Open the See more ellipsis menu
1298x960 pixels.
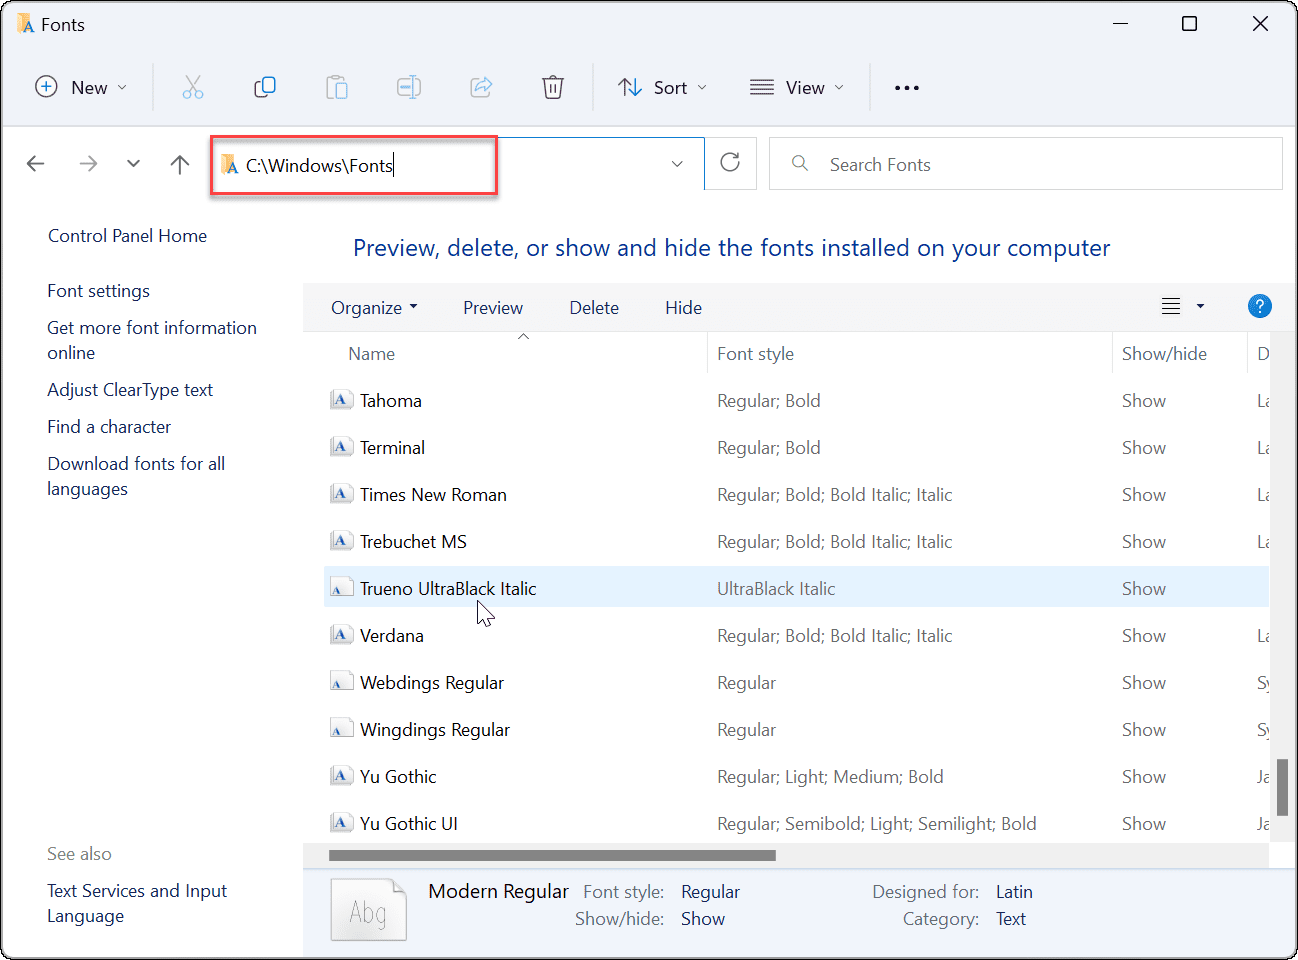[906, 87]
